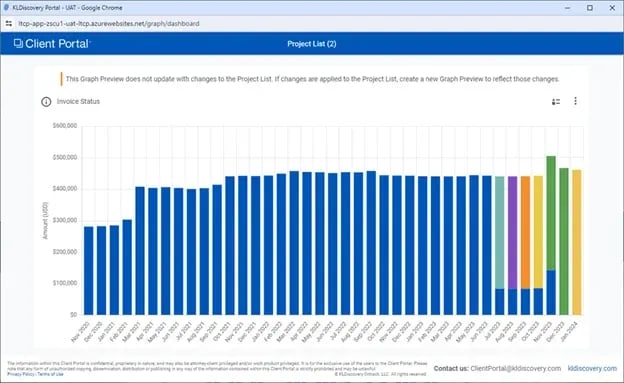Click the KLDiscovery Portal window favicon
The width and height of the screenshot is (624, 383).
(6, 8)
